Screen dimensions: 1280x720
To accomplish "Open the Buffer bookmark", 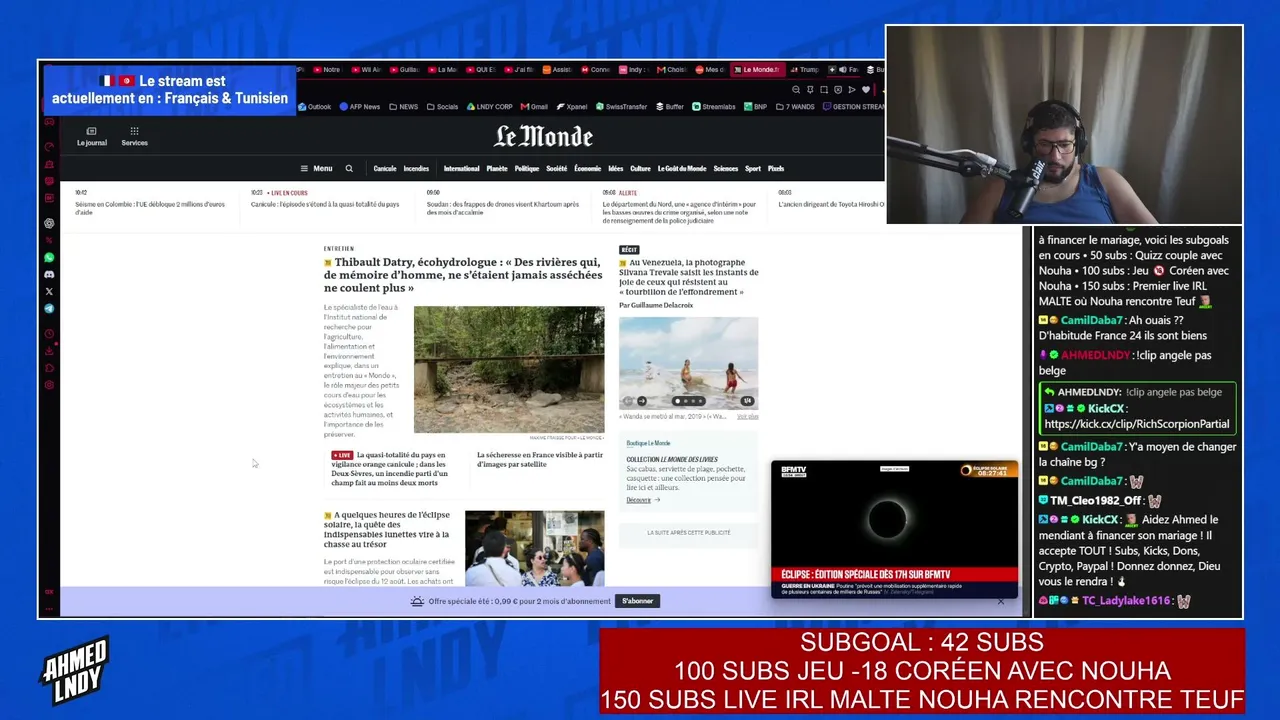I will (669, 107).
